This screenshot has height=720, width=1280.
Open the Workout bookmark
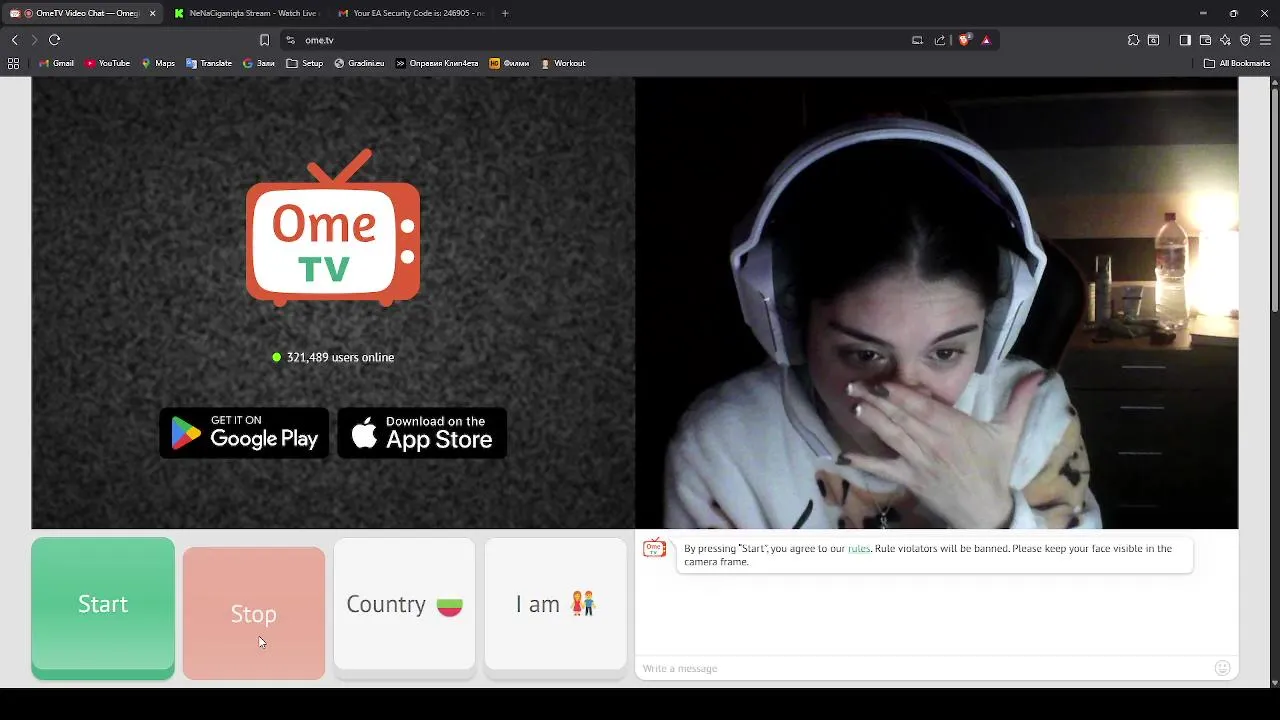[x=563, y=63]
